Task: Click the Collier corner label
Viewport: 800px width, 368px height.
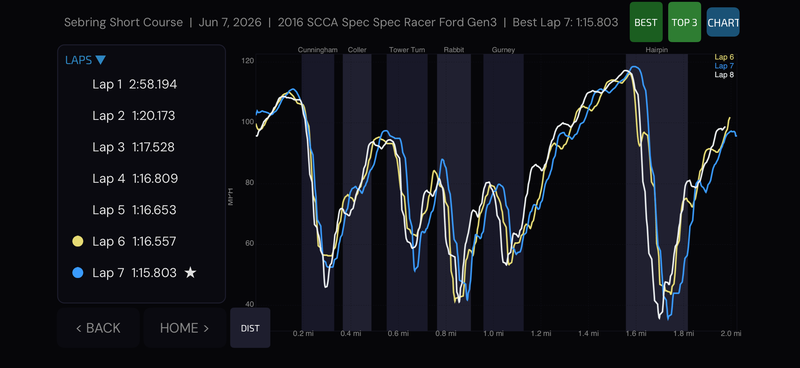Action: click(357, 50)
